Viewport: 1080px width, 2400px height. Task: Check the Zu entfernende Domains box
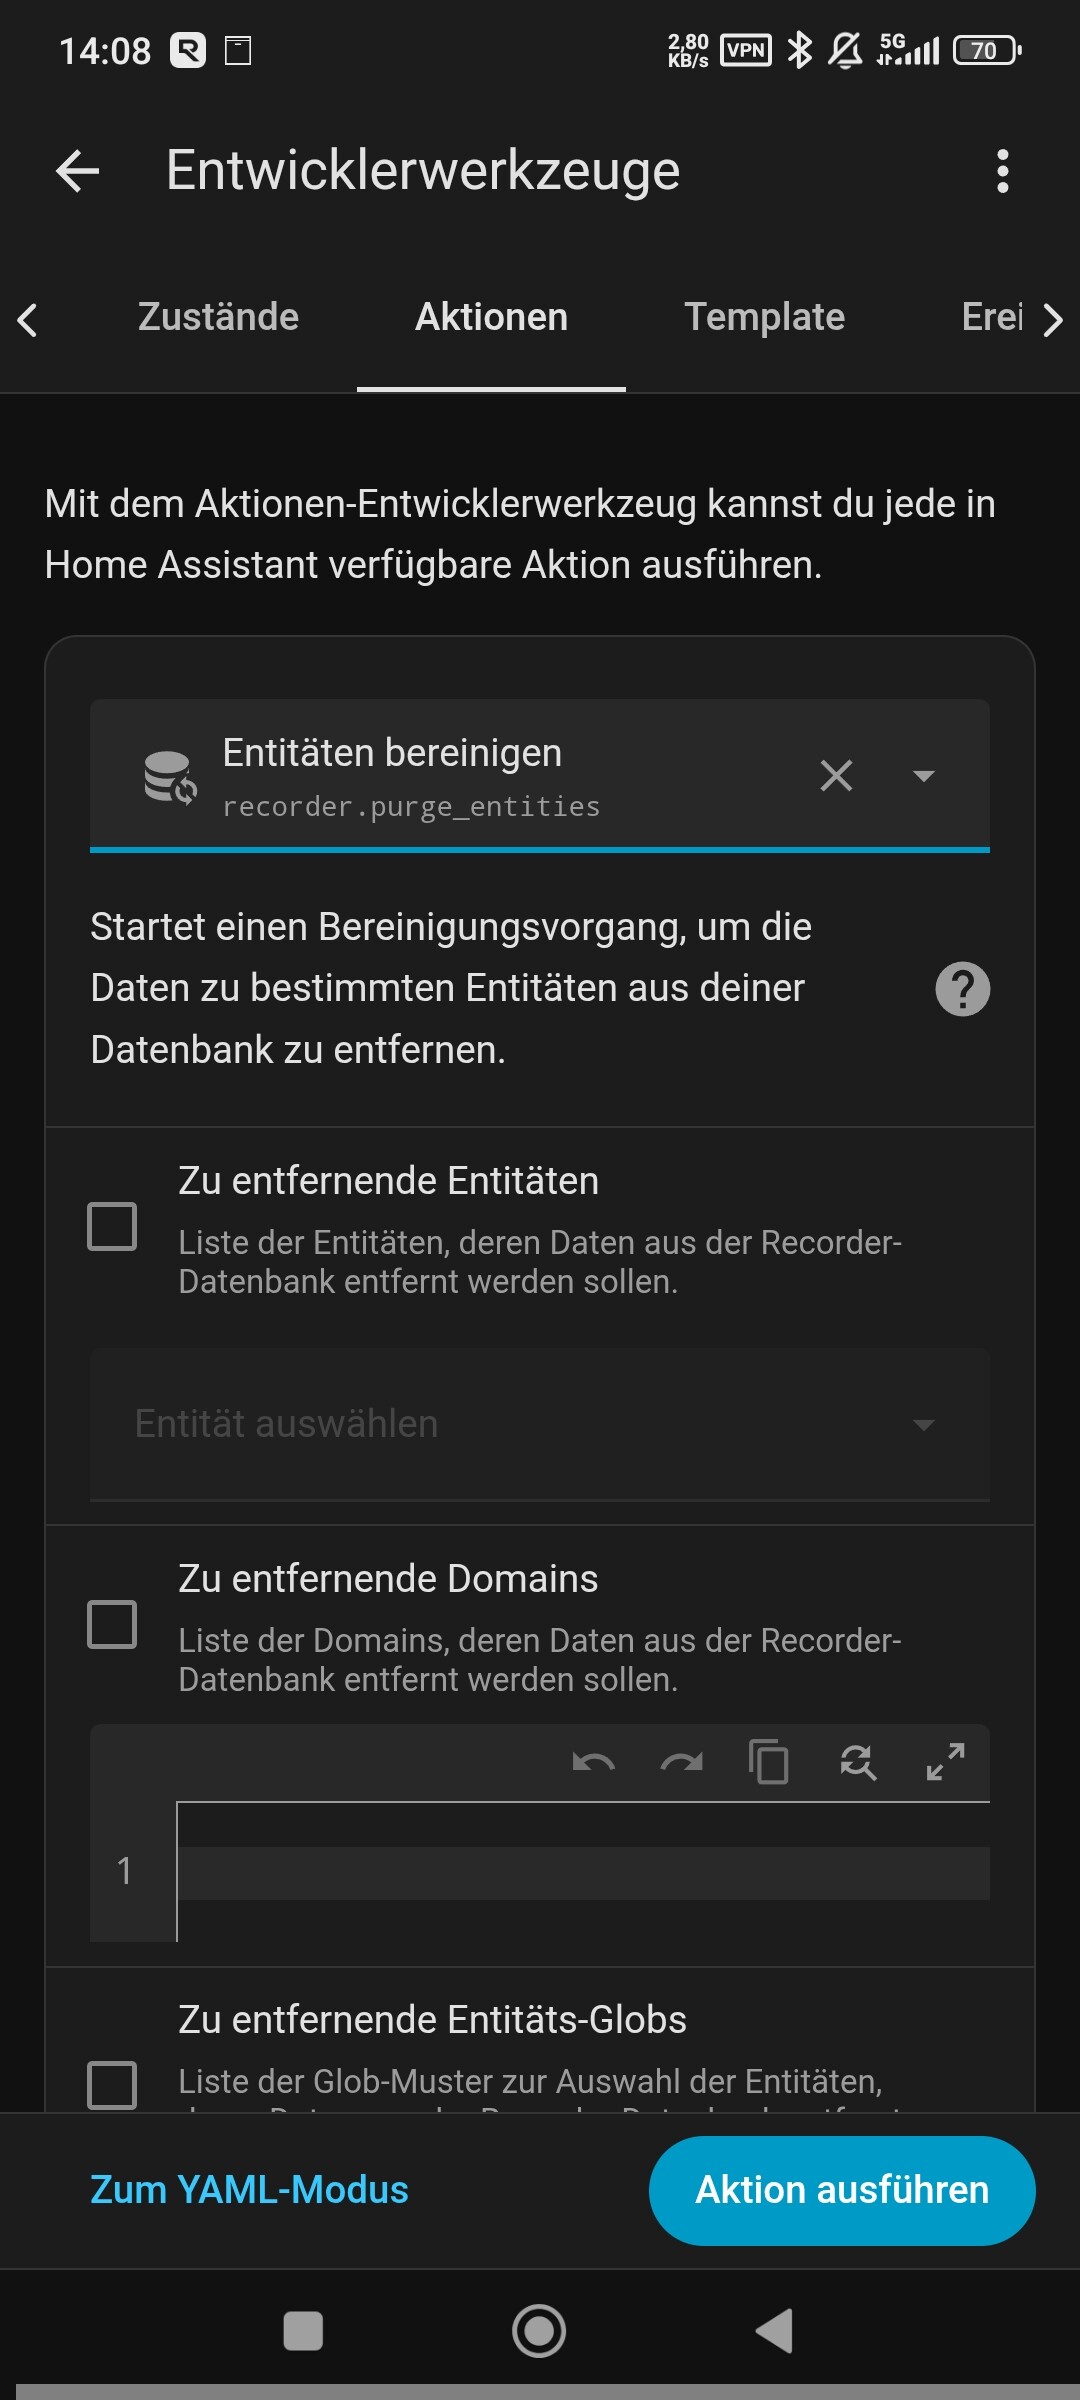(112, 1624)
